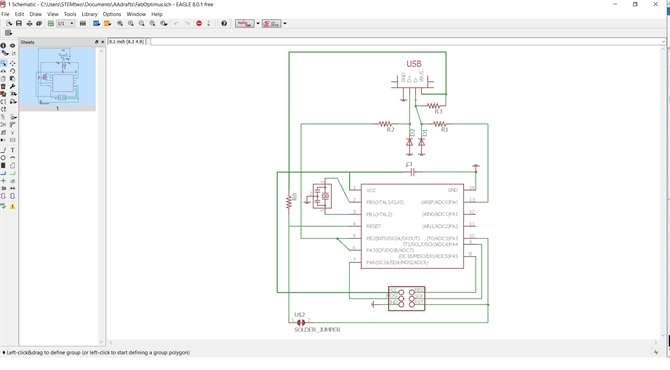The width and height of the screenshot is (670, 370).
Task: Click the blue run script icon
Action: 97,23
